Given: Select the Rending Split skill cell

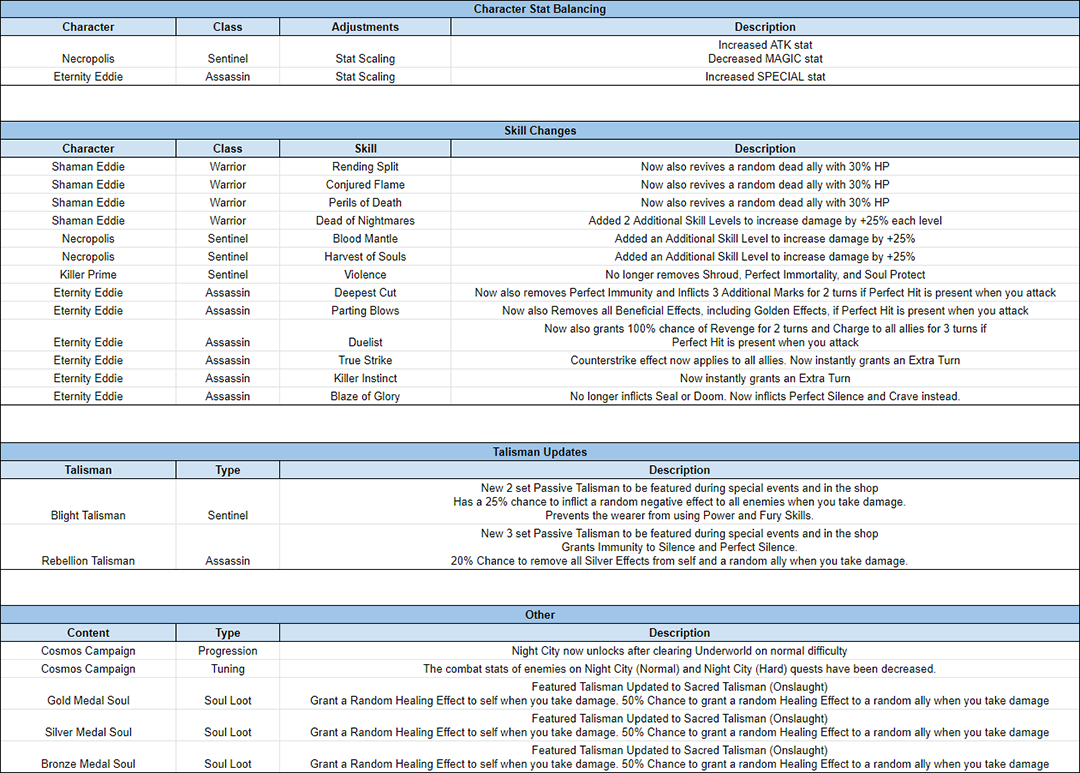Looking at the screenshot, I should tap(365, 167).
